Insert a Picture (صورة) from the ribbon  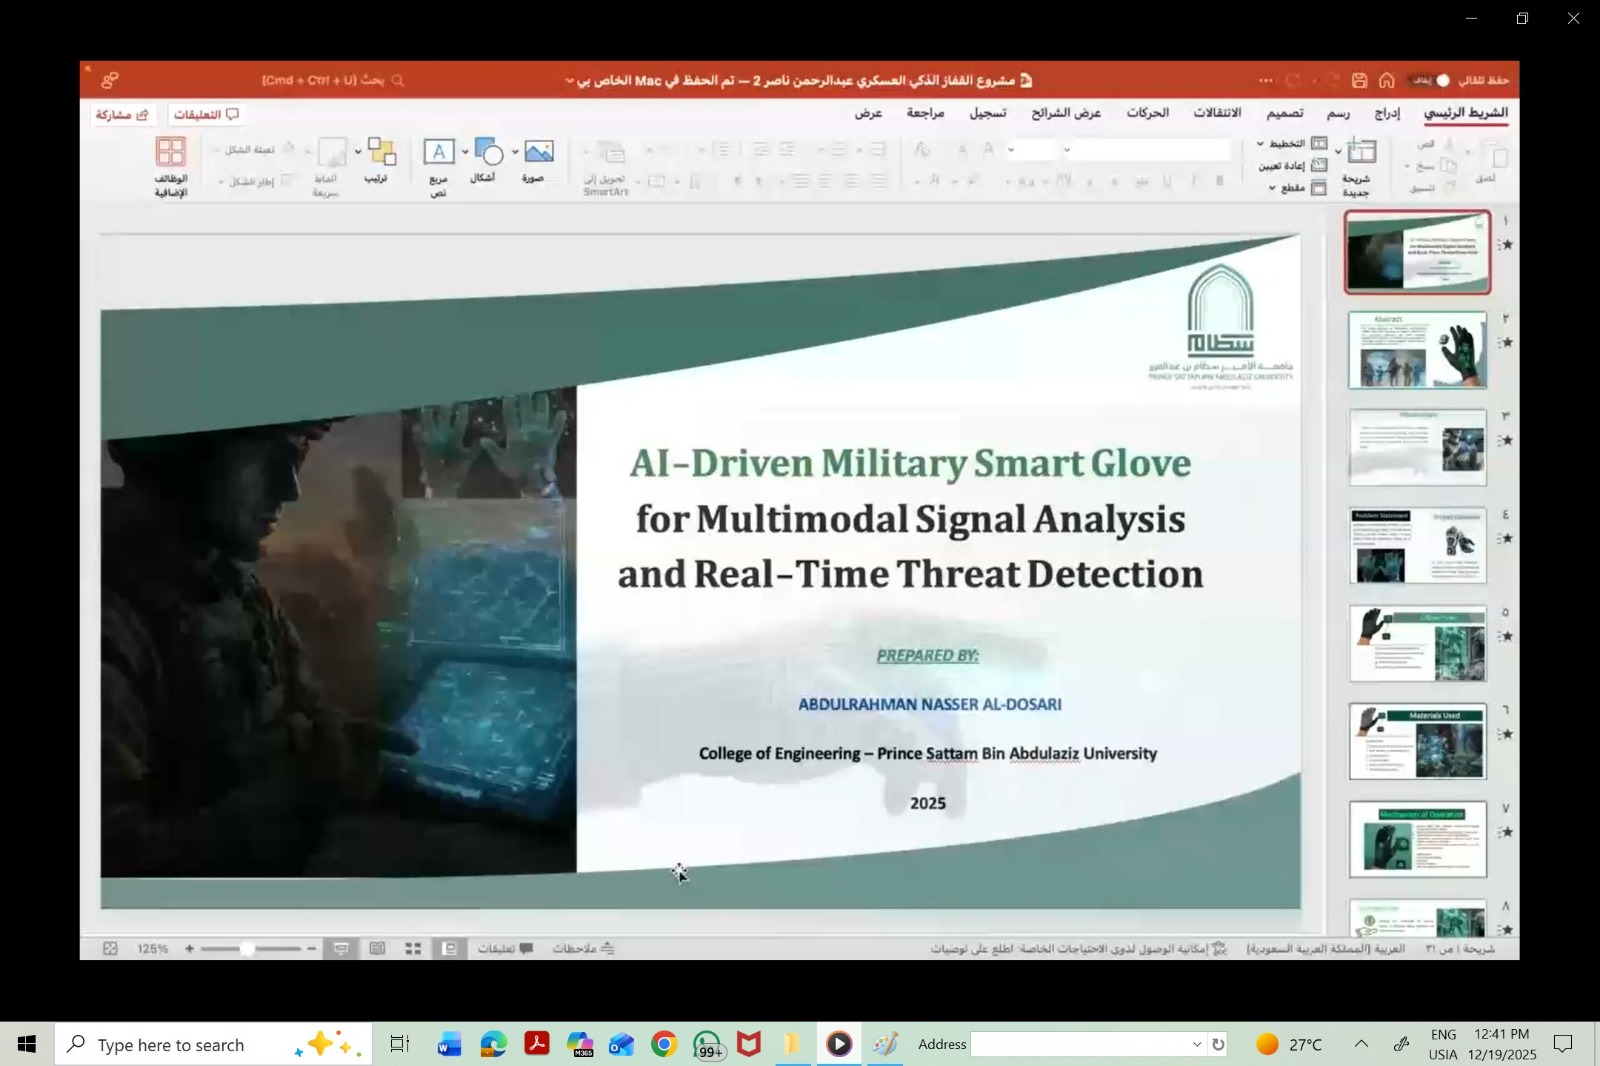538,153
